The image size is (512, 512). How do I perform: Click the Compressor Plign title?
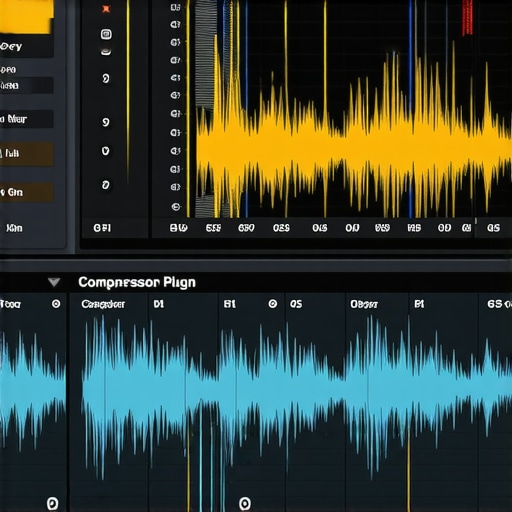click(137, 282)
